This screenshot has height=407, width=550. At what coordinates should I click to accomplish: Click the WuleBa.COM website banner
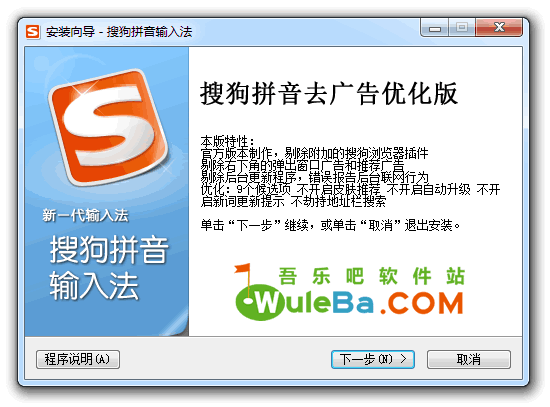pyautogui.click(x=350, y=292)
